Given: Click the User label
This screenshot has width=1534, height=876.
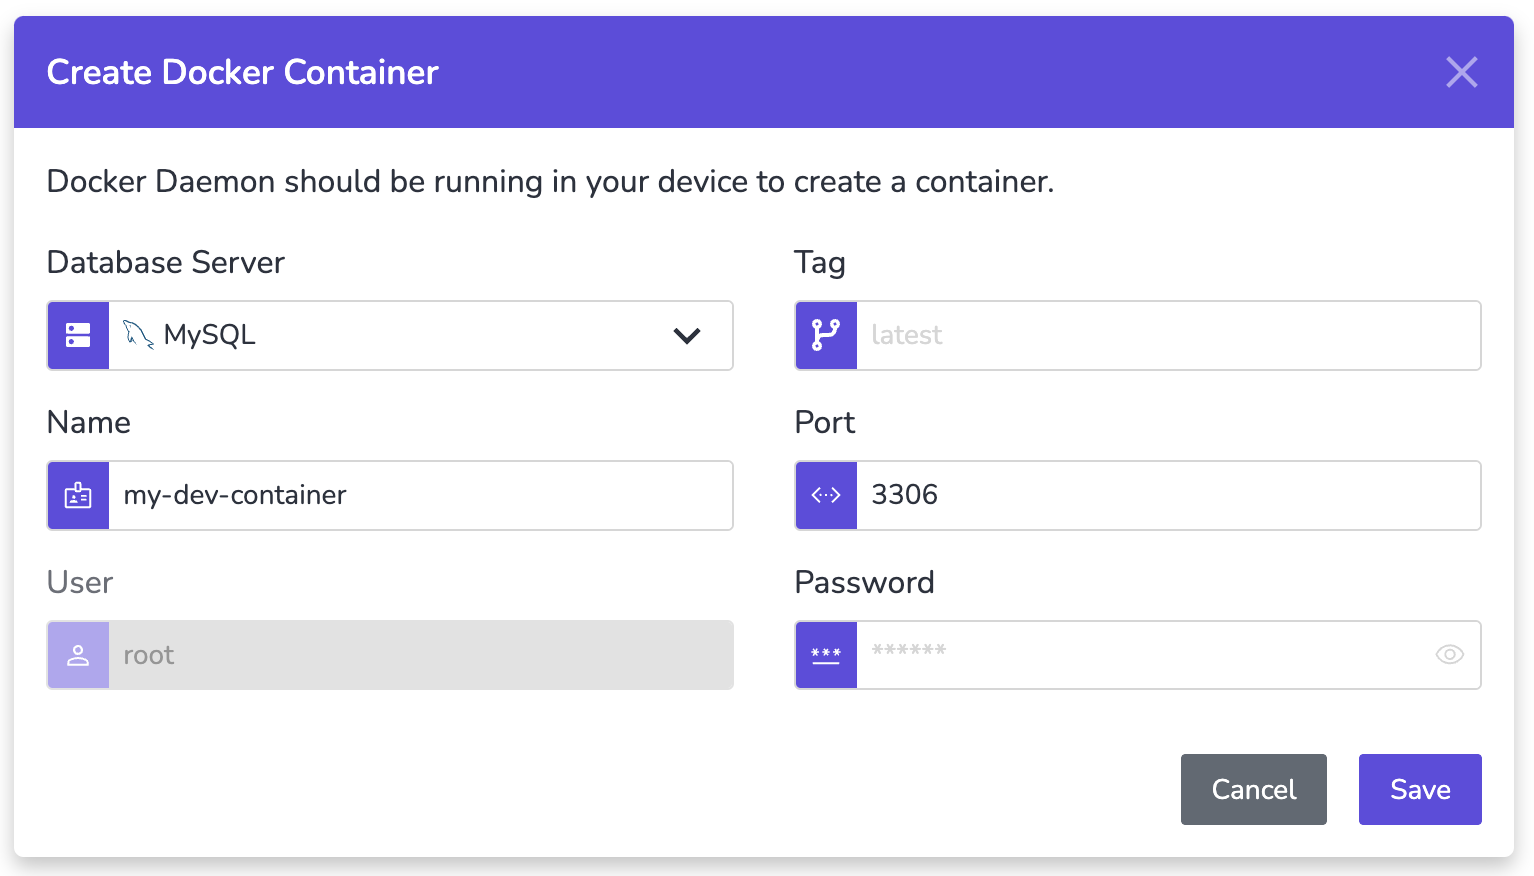Looking at the screenshot, I should [x=80, y=582].
